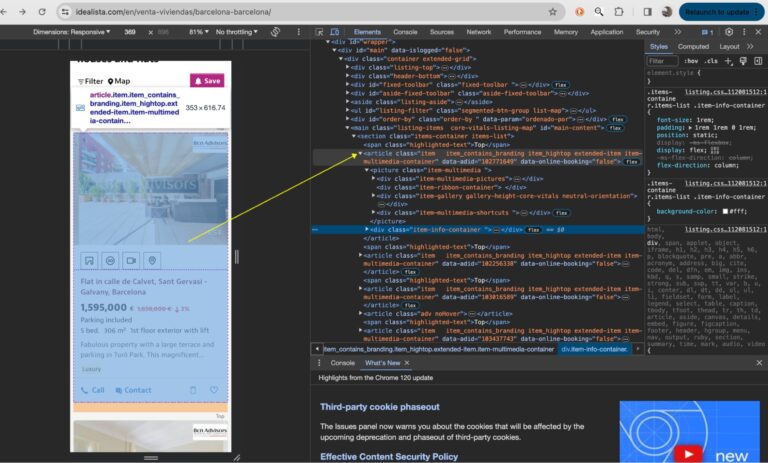Open the flexbox editor icon next to display

coord(715,150)
